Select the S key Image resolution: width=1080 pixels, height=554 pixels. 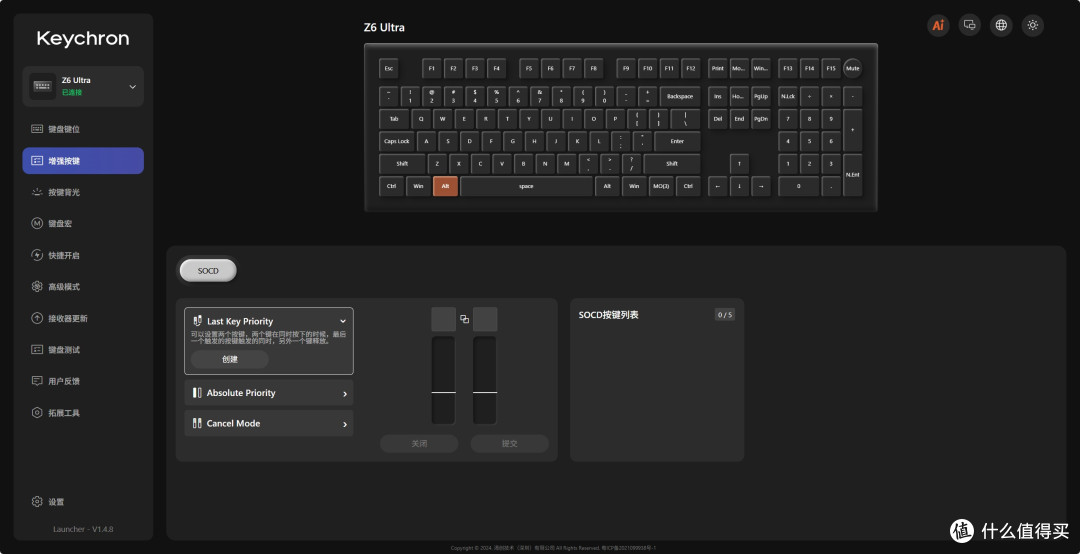pos(448,141)
